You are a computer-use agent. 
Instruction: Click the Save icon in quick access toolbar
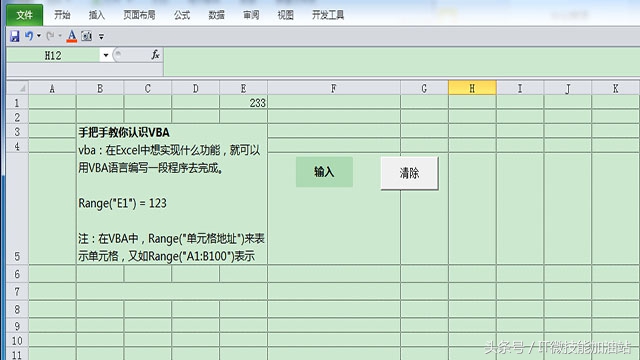[15, 36]
